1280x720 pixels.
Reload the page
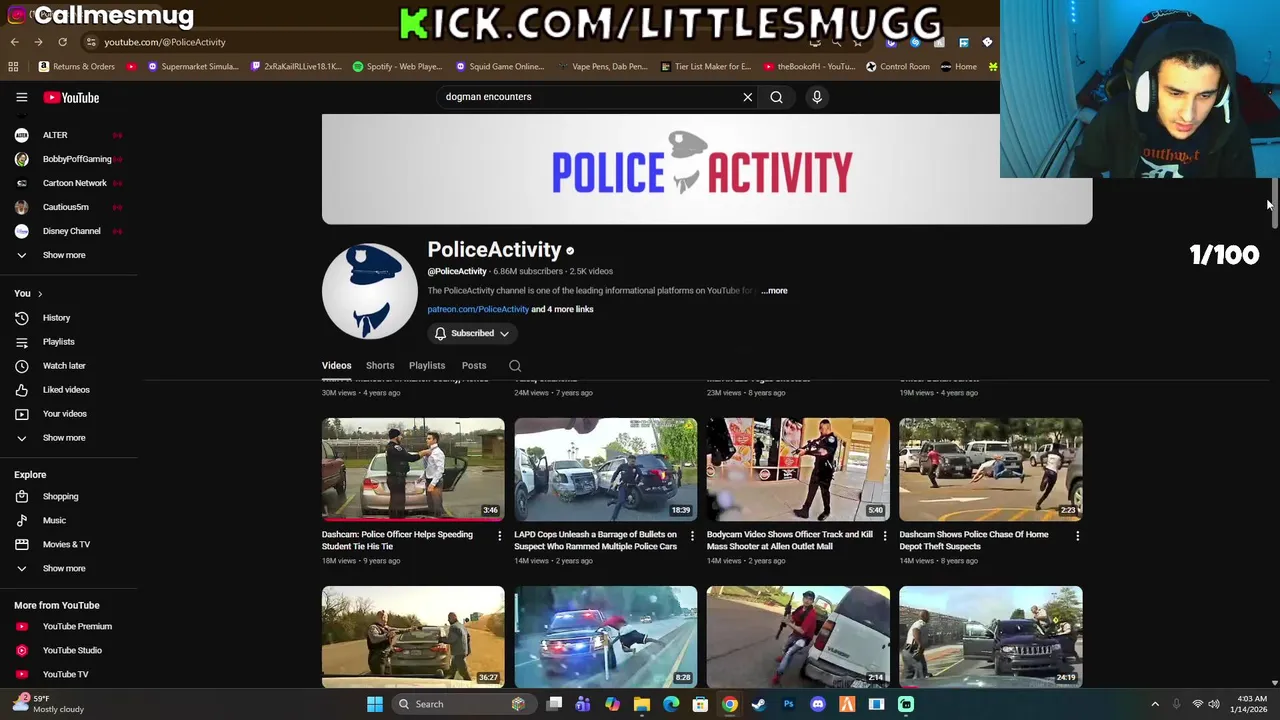point(62,42)
